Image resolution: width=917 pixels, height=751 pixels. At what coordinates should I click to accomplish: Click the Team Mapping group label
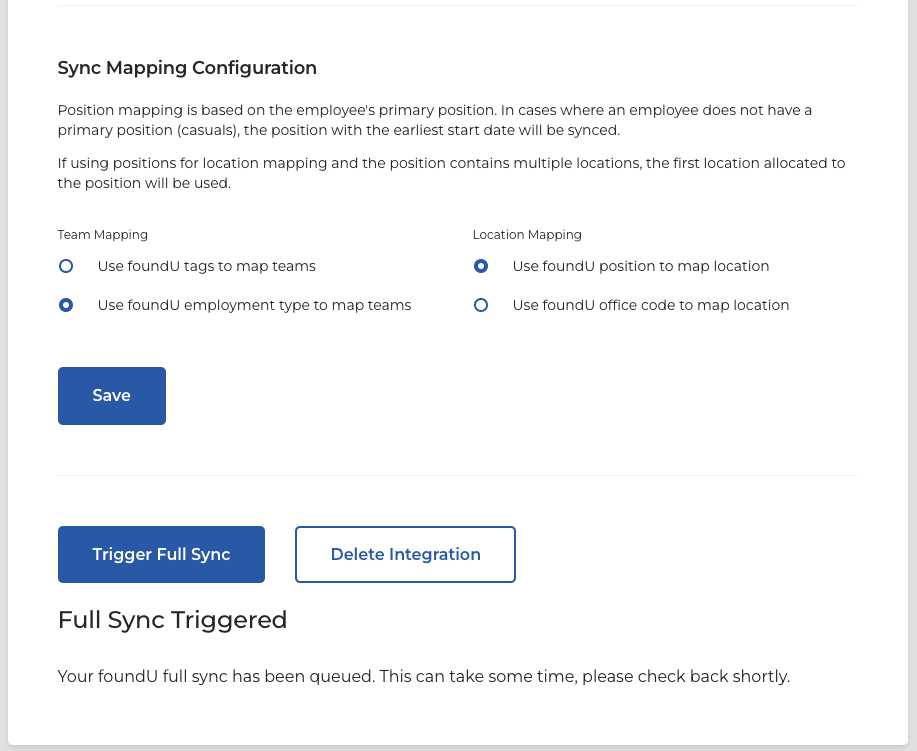click(103, 235)
